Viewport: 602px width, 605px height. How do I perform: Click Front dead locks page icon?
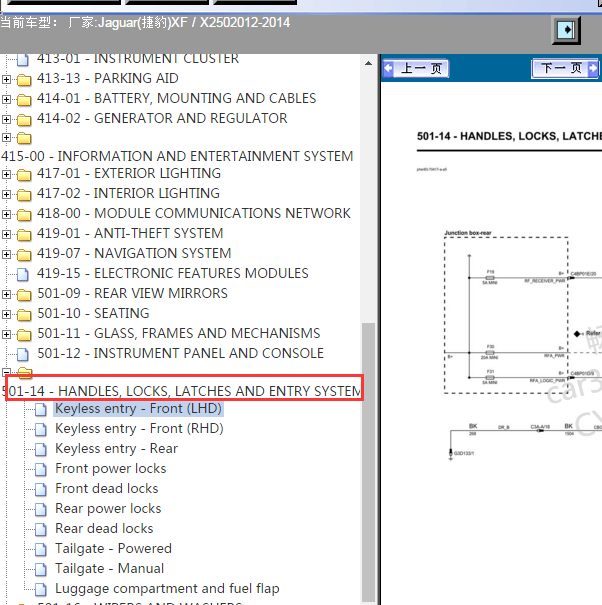(x=41, y=490)
